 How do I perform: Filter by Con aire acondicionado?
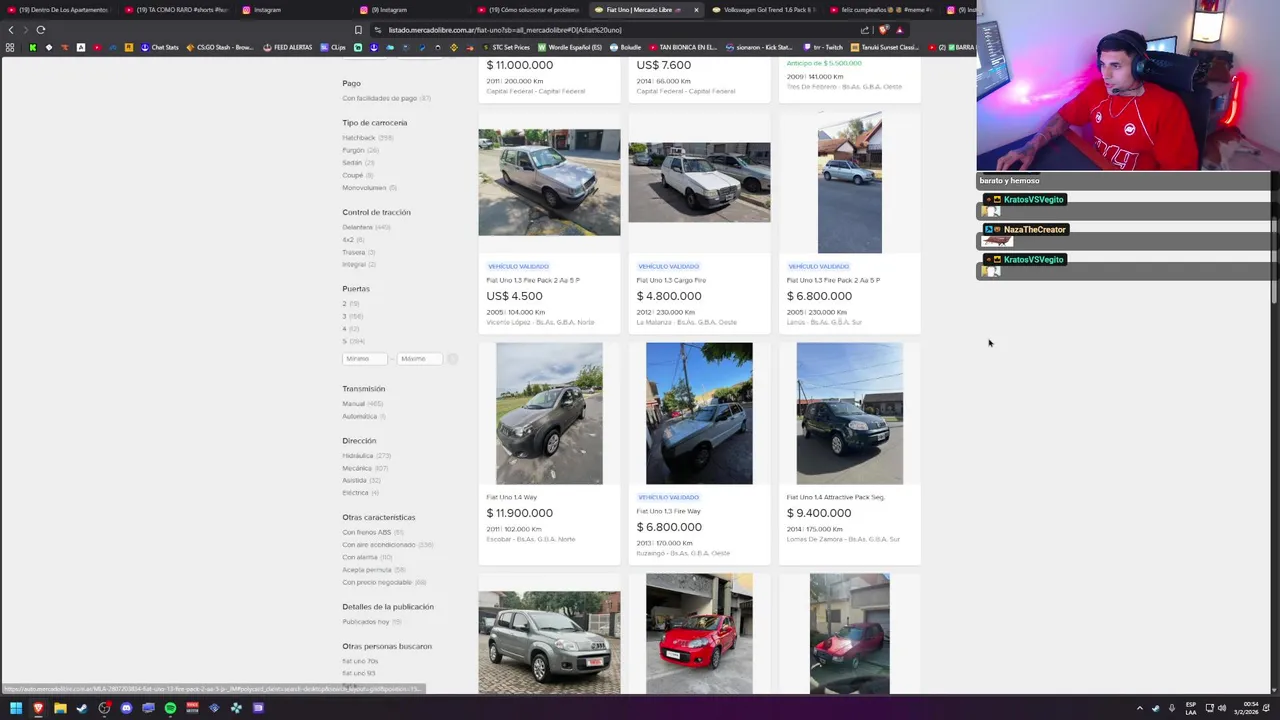387,545
